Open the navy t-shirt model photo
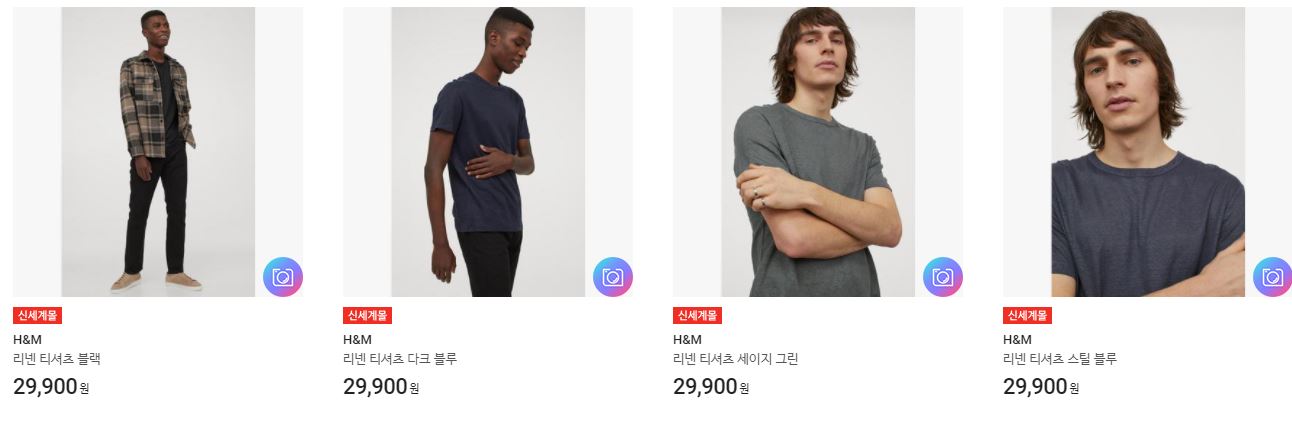The width and height of the screenshot is (1292, 428). point(488,152)
